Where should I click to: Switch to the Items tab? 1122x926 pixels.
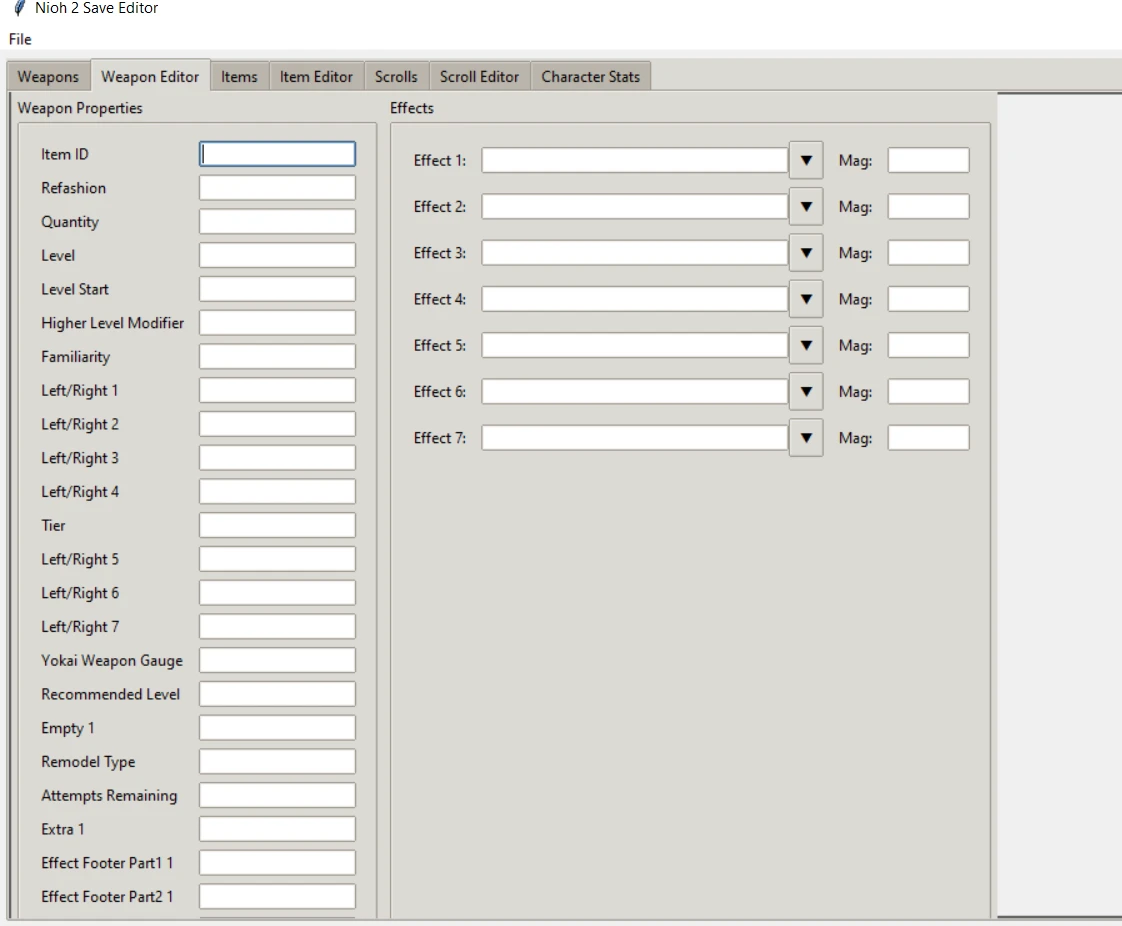coord(239,77)
